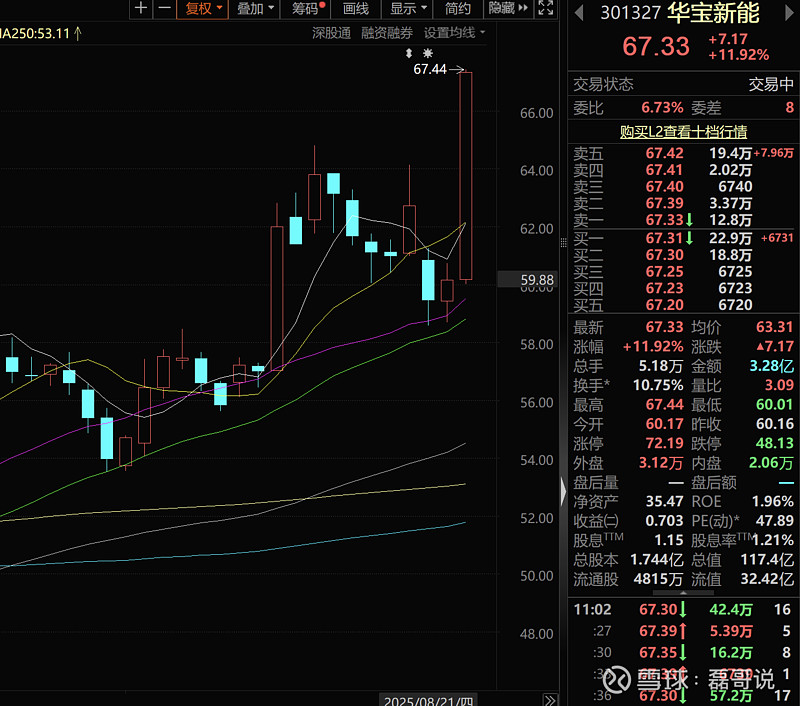Go to previous stock arrow
Viewport: 800px width, 706px height.
click(x=579, y=13)
